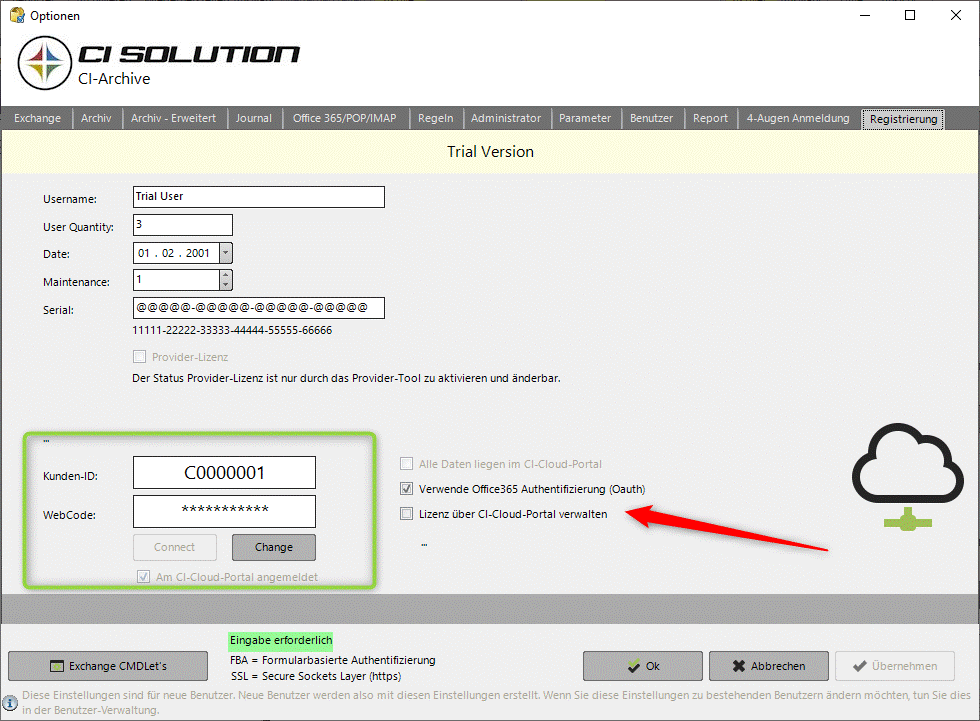
Task: Click the Optionen window title icon
Action: pyautogui.click(x=16, y=16)
